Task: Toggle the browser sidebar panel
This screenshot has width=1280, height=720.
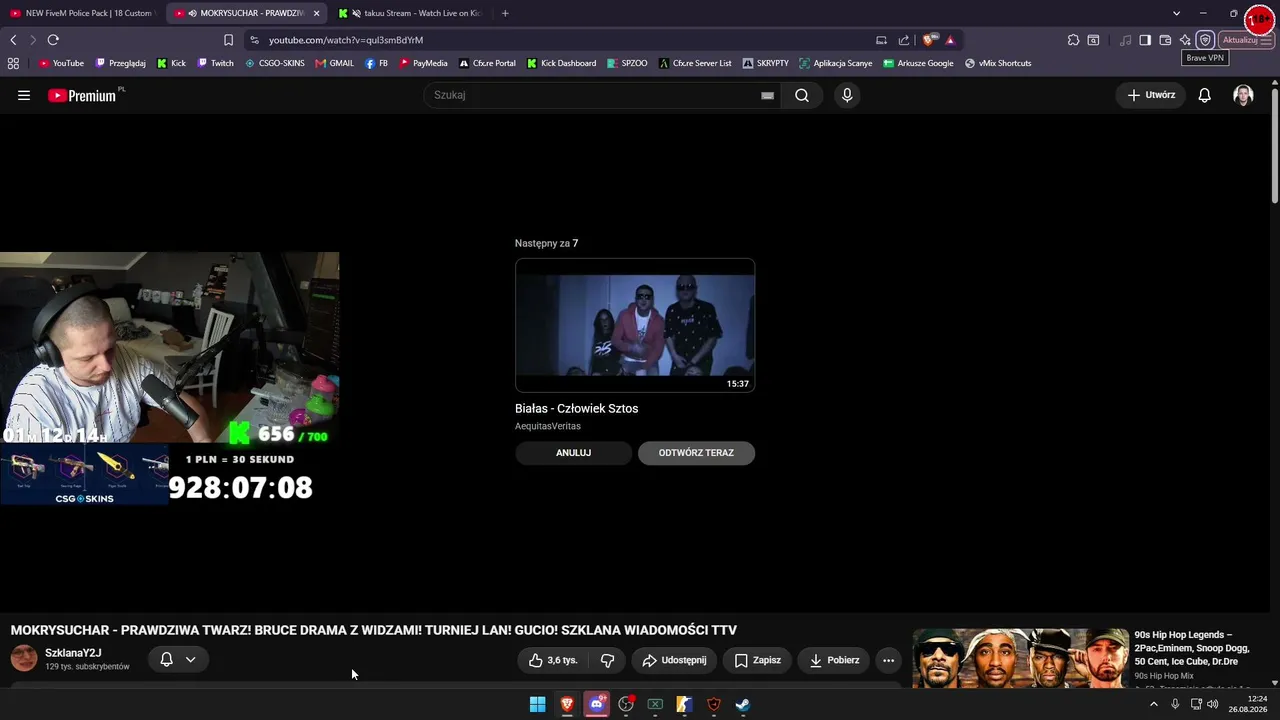Action: (1145, 40)
